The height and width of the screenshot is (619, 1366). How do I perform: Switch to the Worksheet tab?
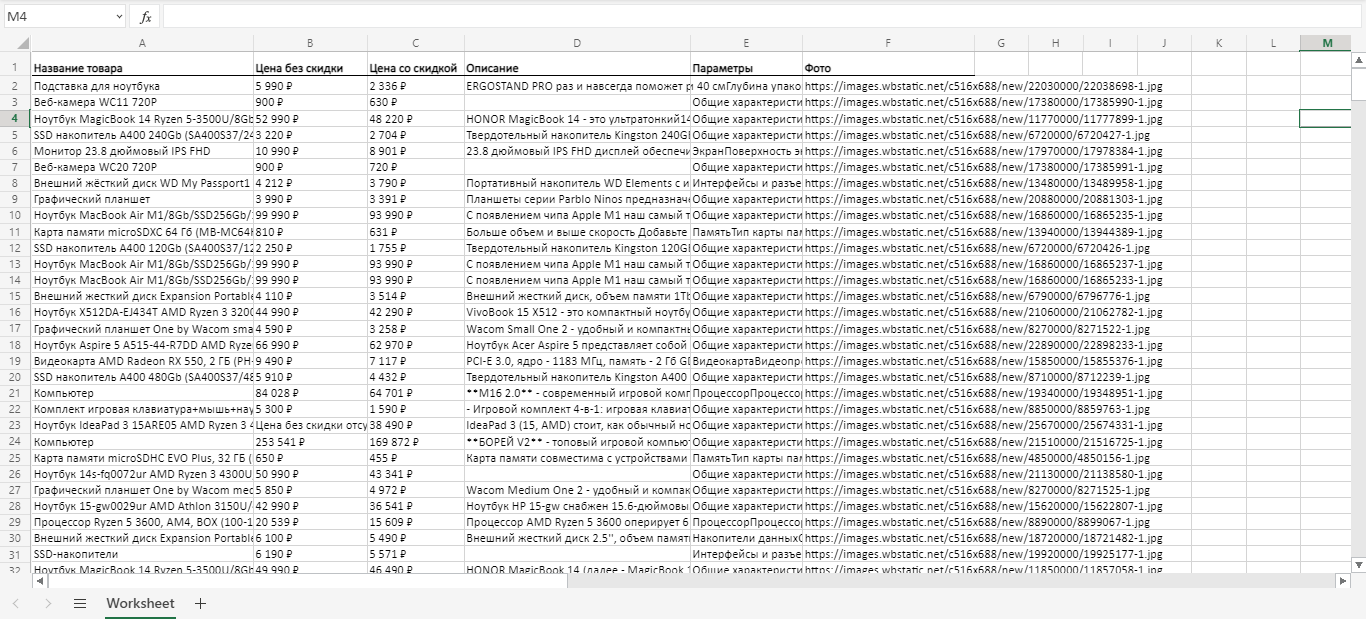point(140,603)
